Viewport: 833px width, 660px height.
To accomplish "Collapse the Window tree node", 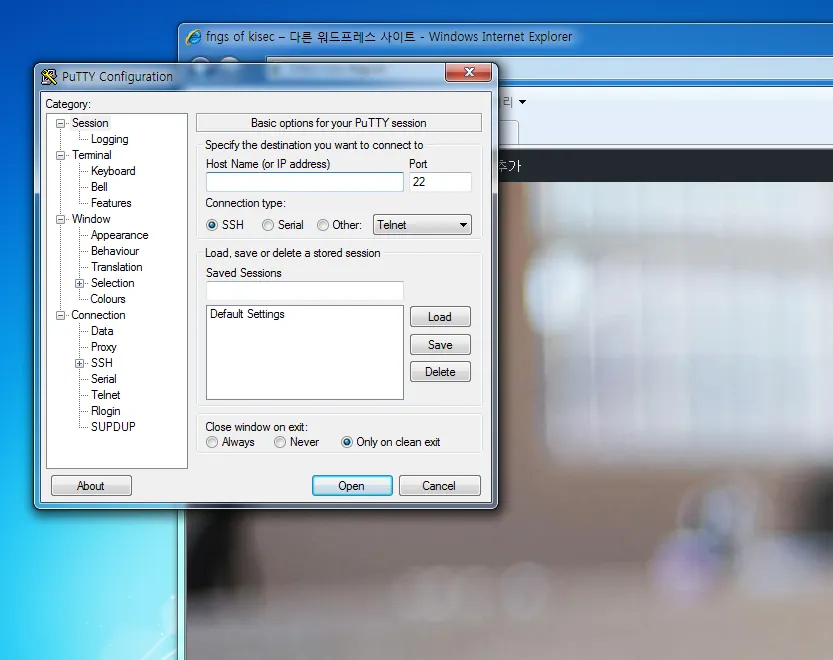I will point(61,219).
